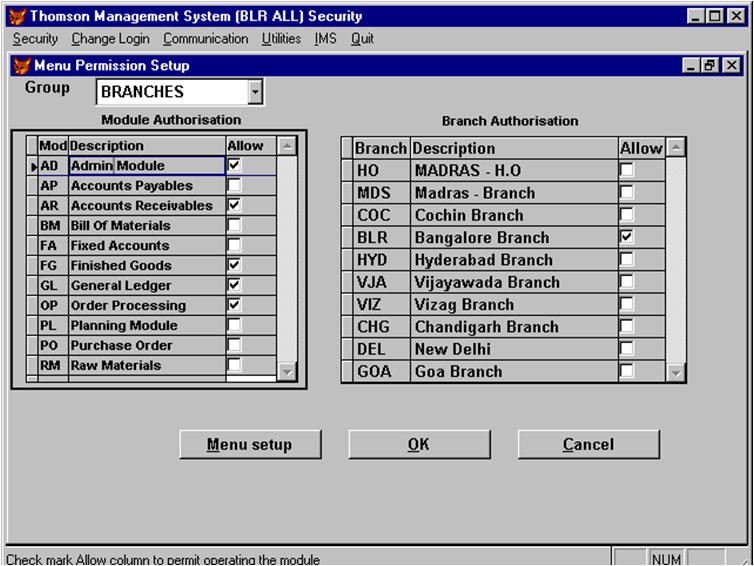This screenshot has height=566, width=754.
Task: Click scroll down arrow in Module Authorisation list
Action: coord(287,371)
